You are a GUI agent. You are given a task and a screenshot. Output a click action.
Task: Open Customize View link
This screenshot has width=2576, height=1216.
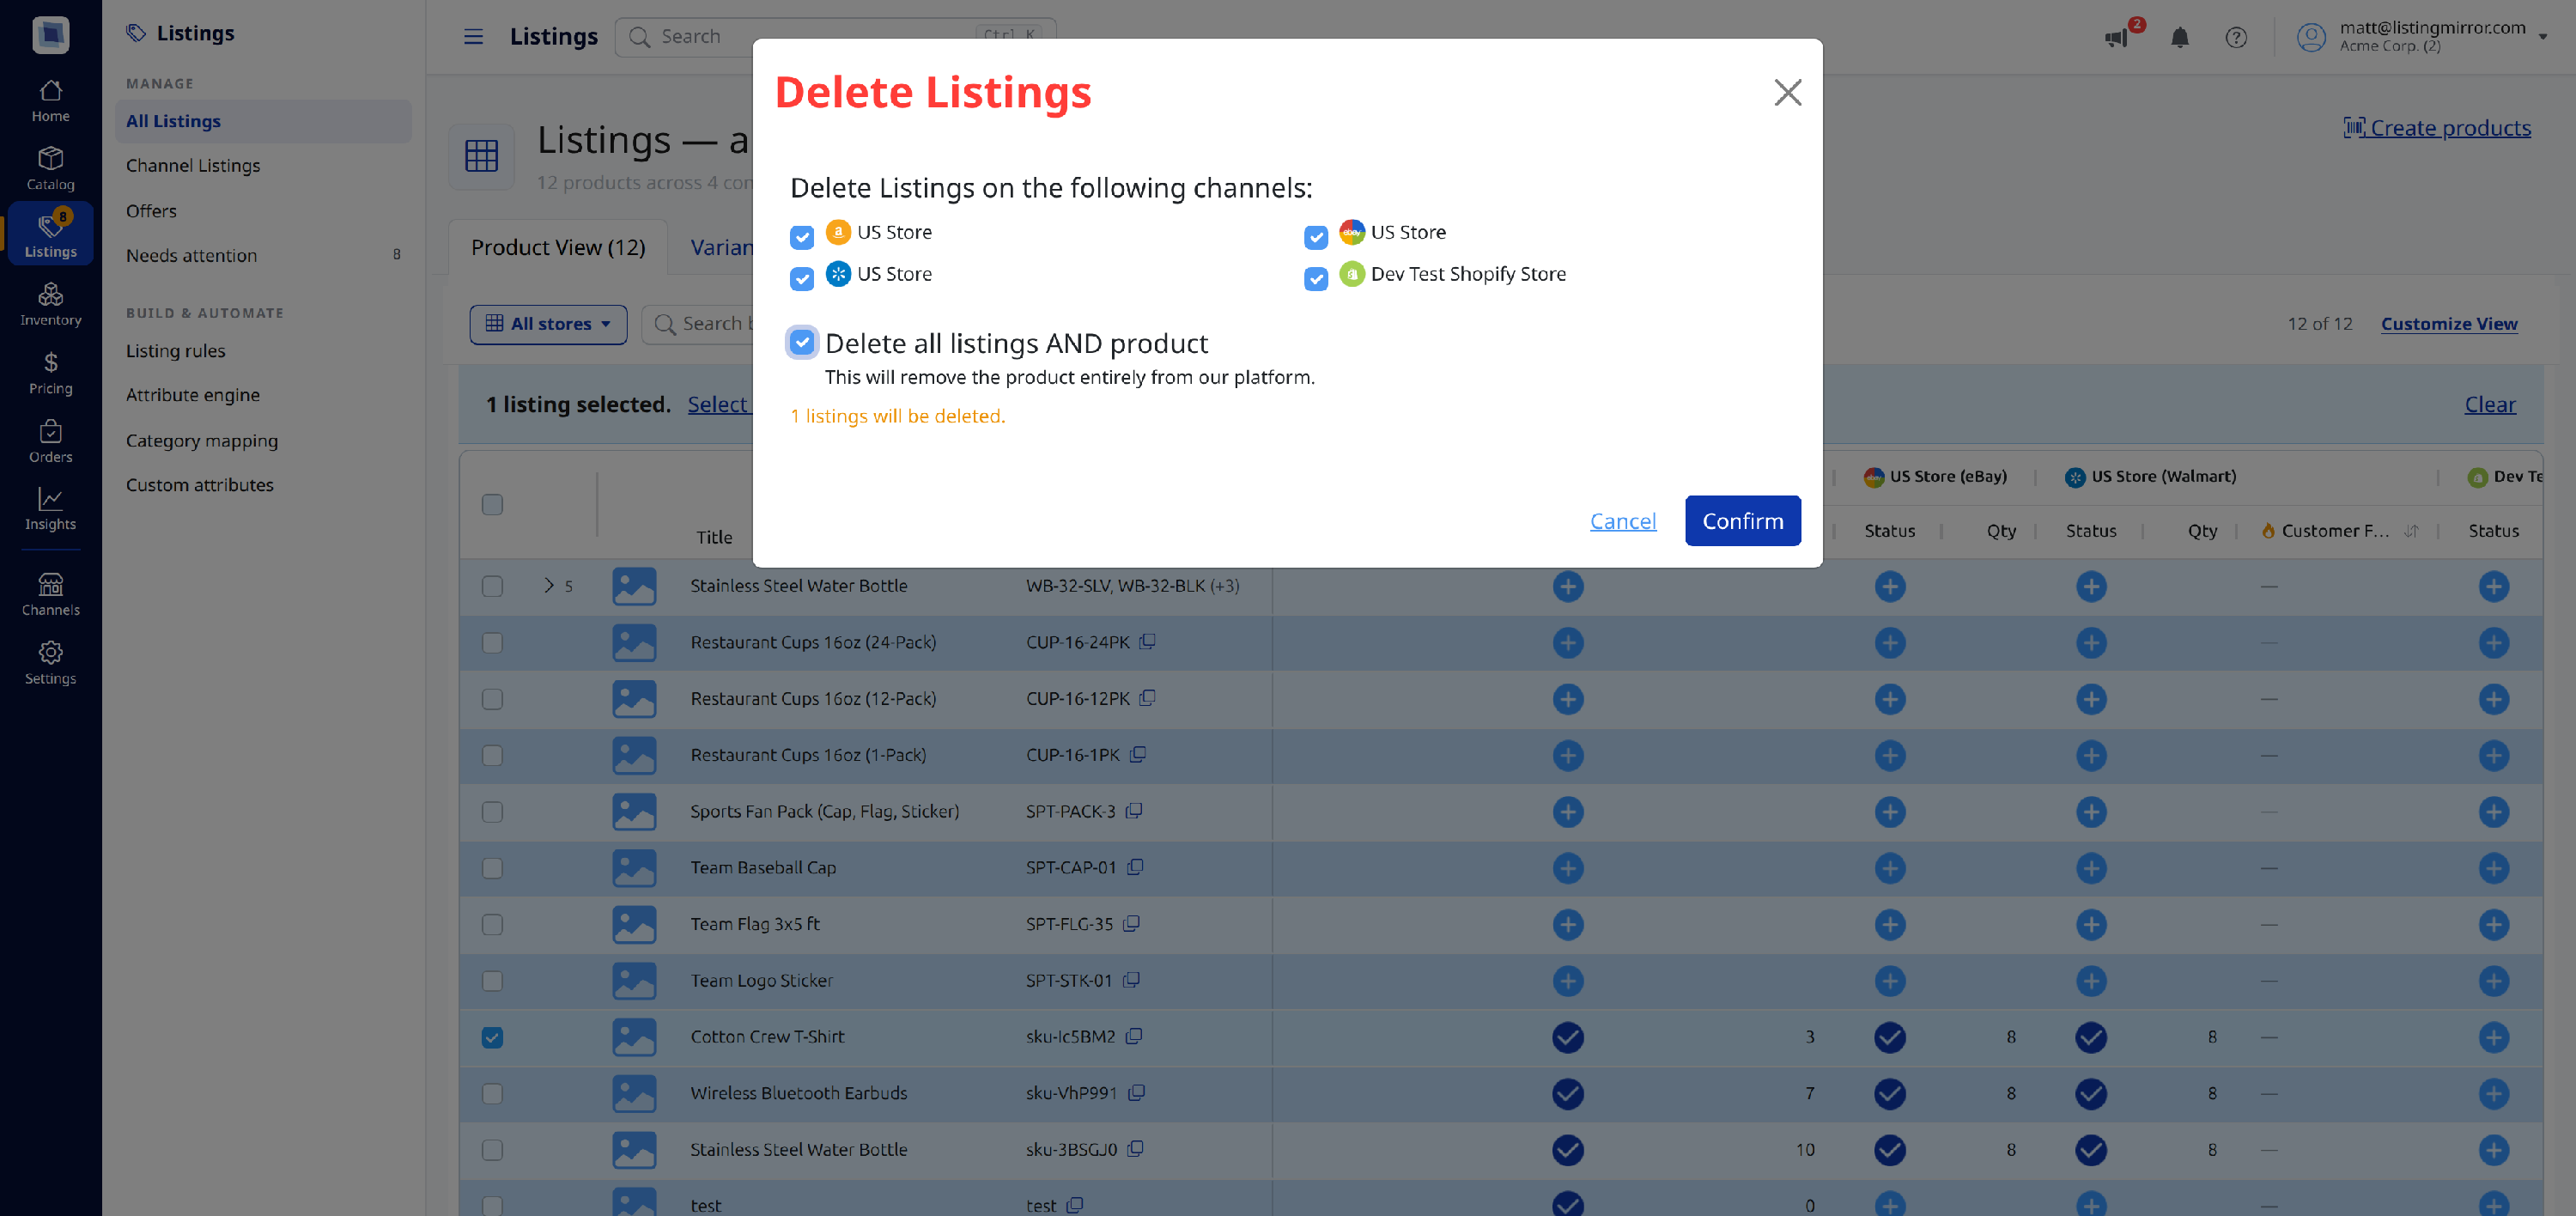(2449, 323)
